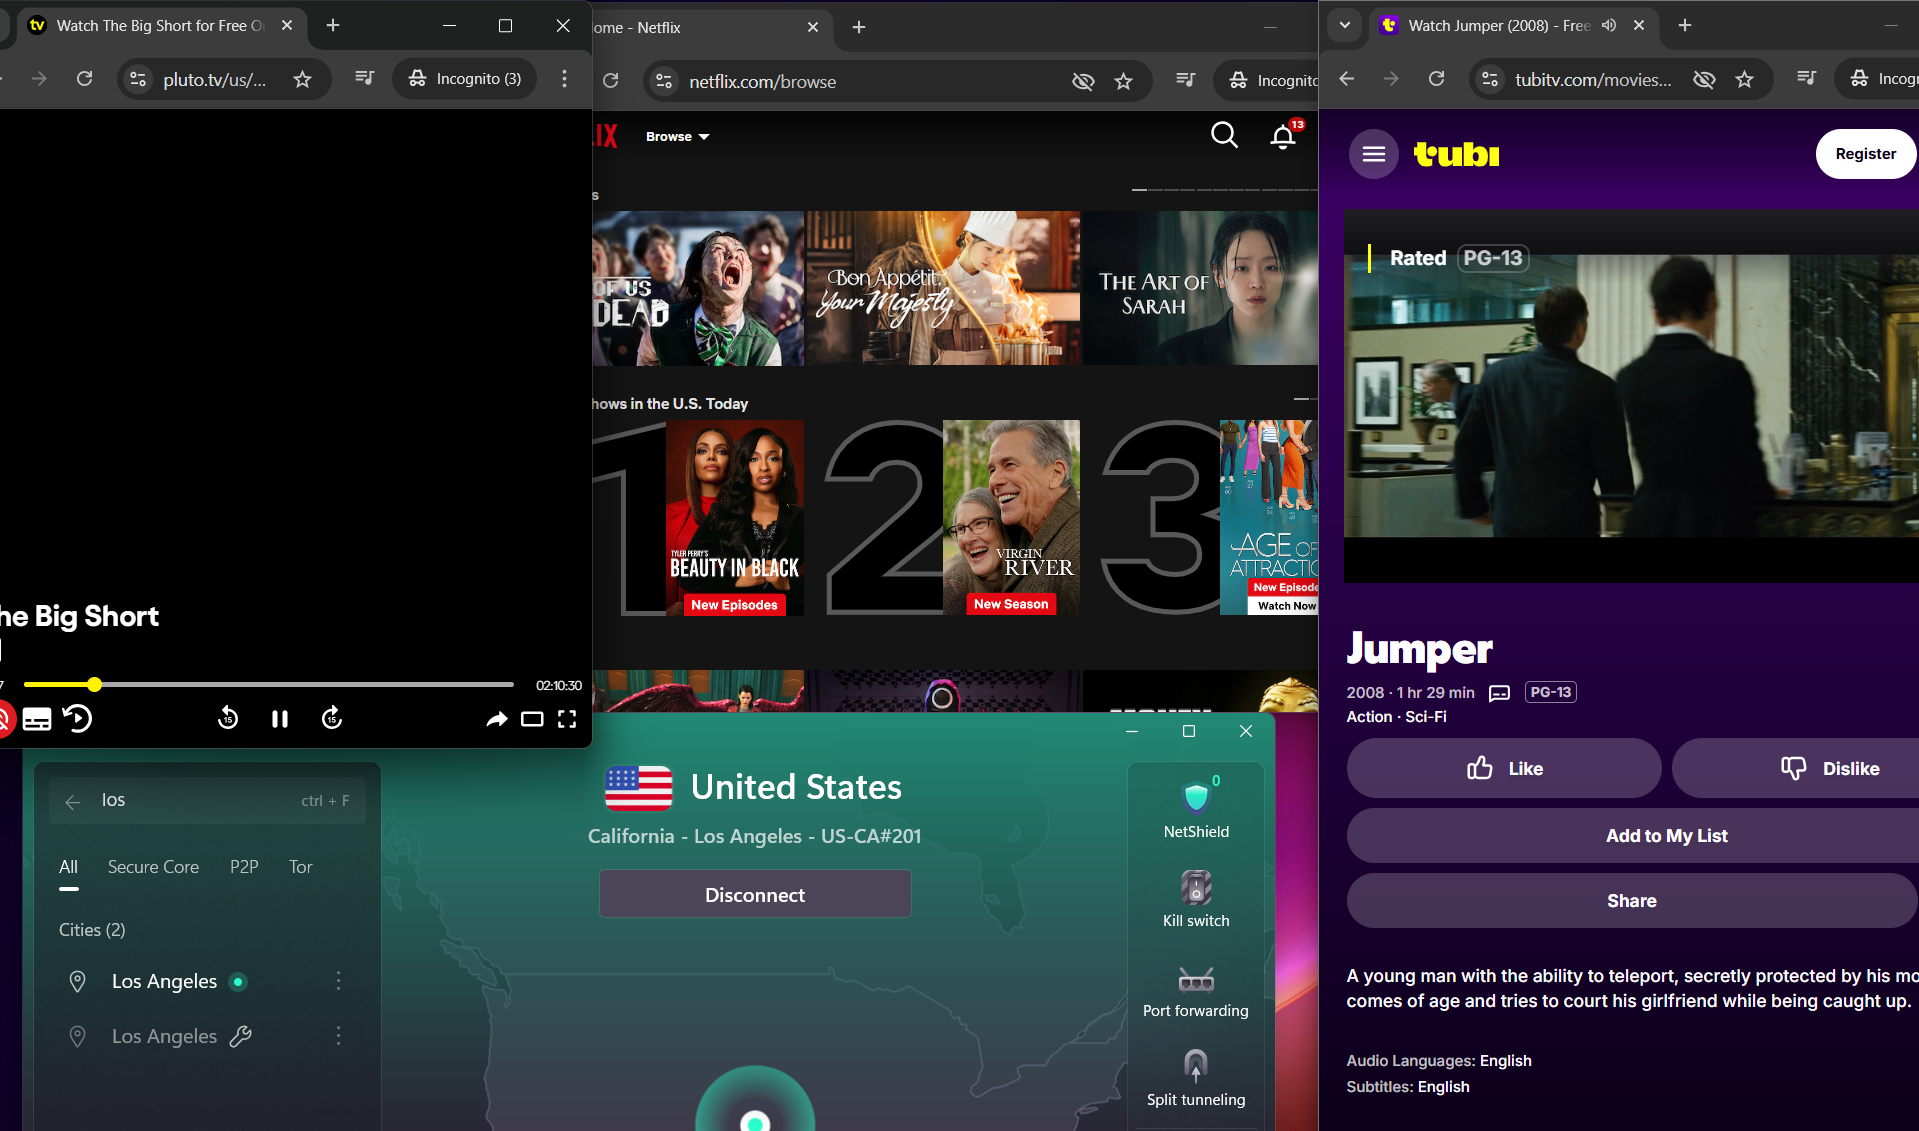1919x1131 pixels.
Task: Mute the Jumper tab audio
Action: point(1609,26)
